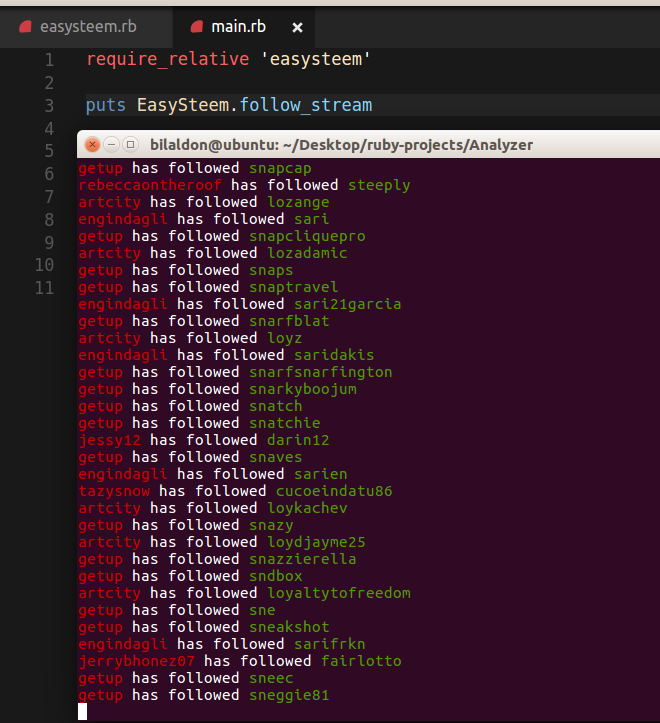Click snarkyboojum in the terminal output
Image resolution: width=660 pixels, height=723 pixels.
point(303,390)
